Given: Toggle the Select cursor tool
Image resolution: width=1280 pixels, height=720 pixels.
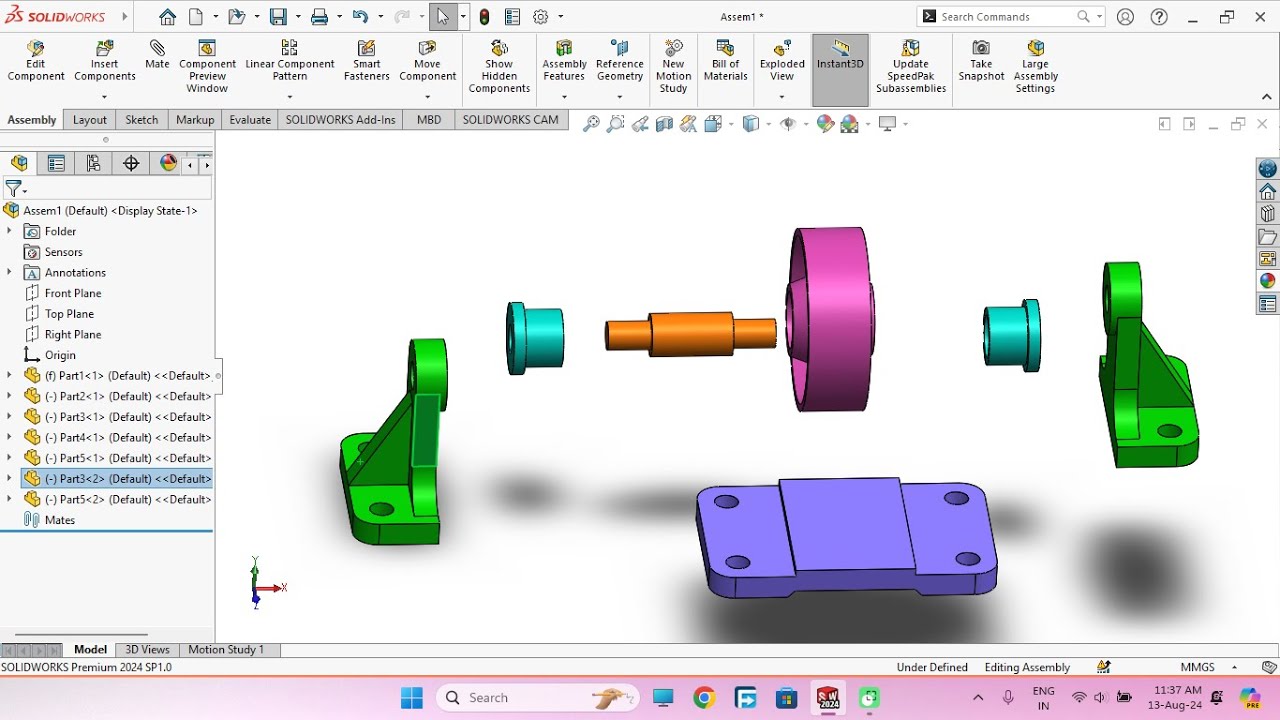Looking at the screenshot, I should click(443, 17).
